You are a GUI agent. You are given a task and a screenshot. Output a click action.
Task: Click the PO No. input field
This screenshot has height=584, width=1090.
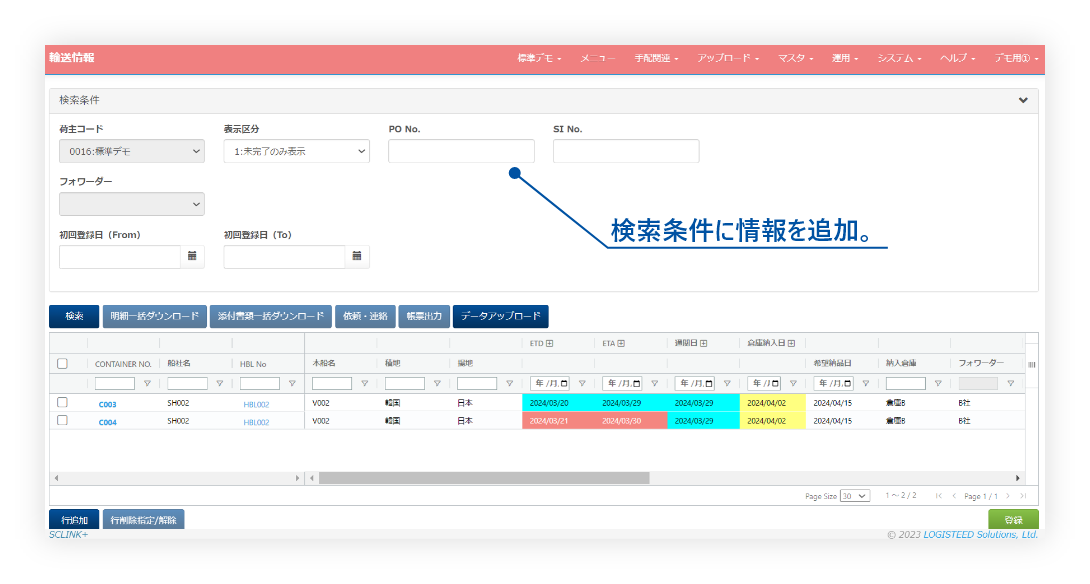pyautogui.click(x=461, y=151)
